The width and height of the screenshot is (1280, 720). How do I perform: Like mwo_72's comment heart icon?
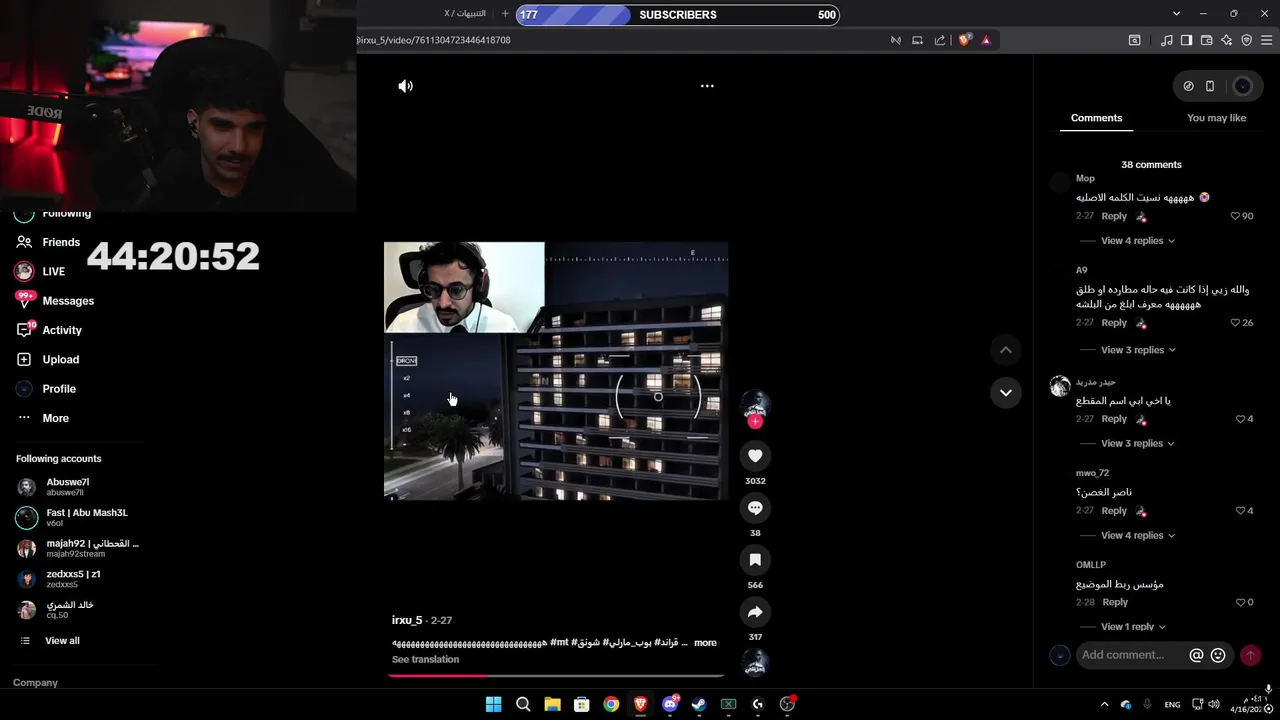1240,511
